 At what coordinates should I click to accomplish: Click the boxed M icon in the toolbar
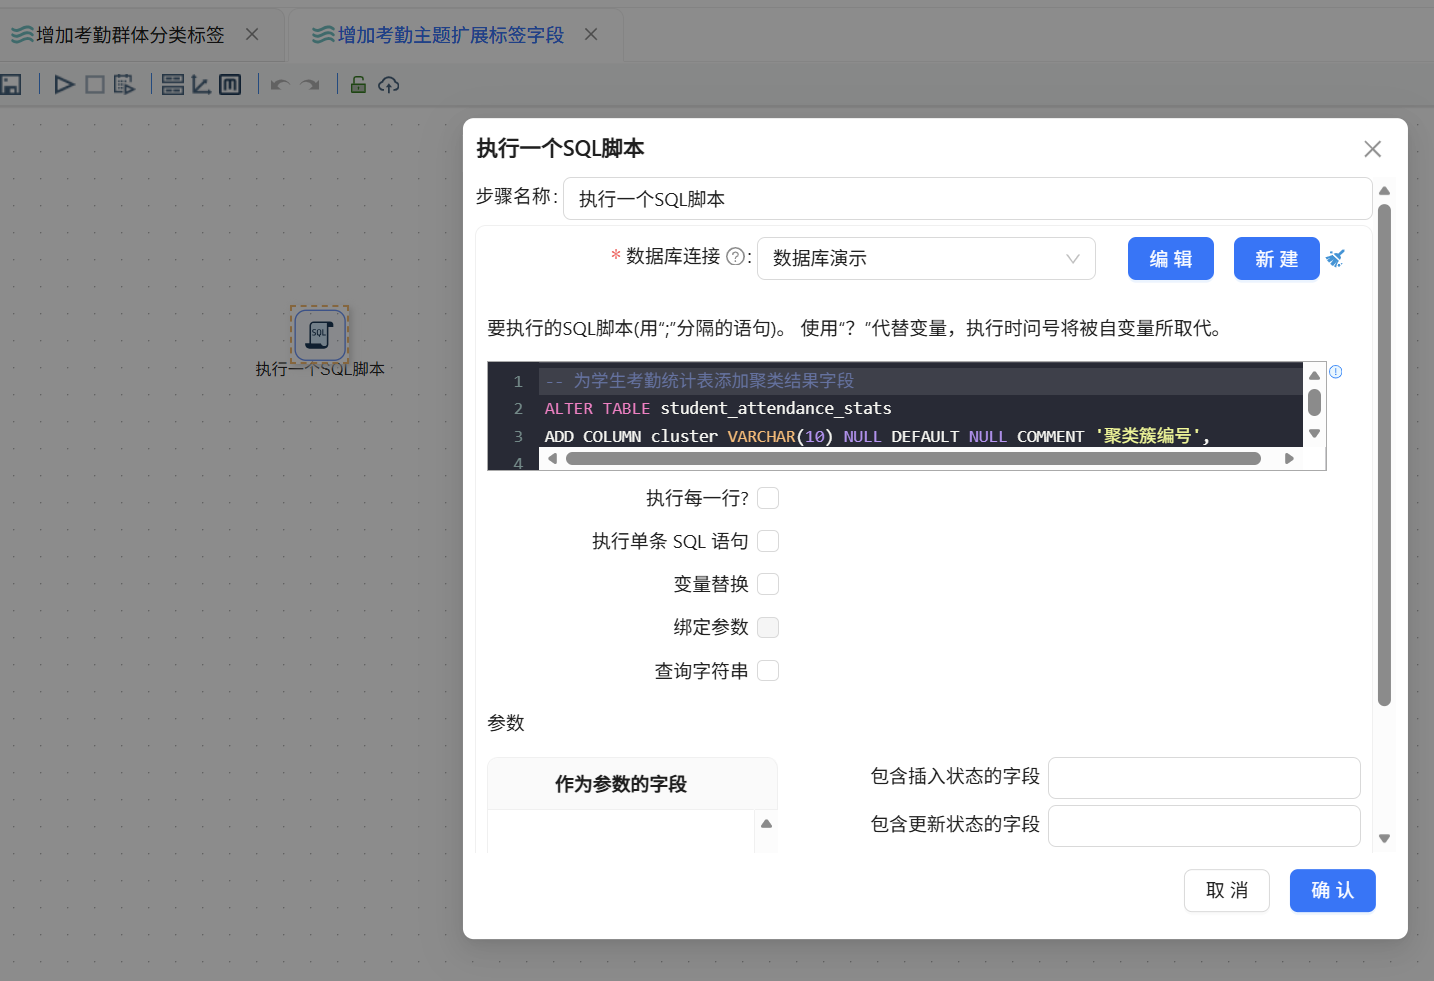pyautogui.click(x=230, y=85)
